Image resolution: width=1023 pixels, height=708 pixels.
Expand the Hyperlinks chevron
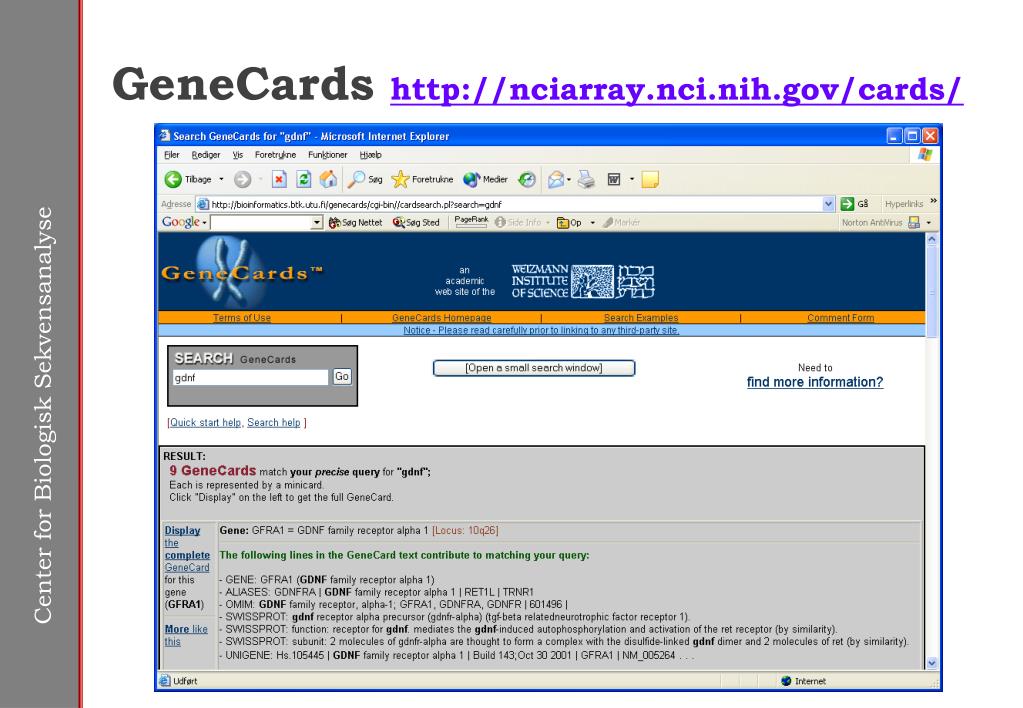click(934, 201)
